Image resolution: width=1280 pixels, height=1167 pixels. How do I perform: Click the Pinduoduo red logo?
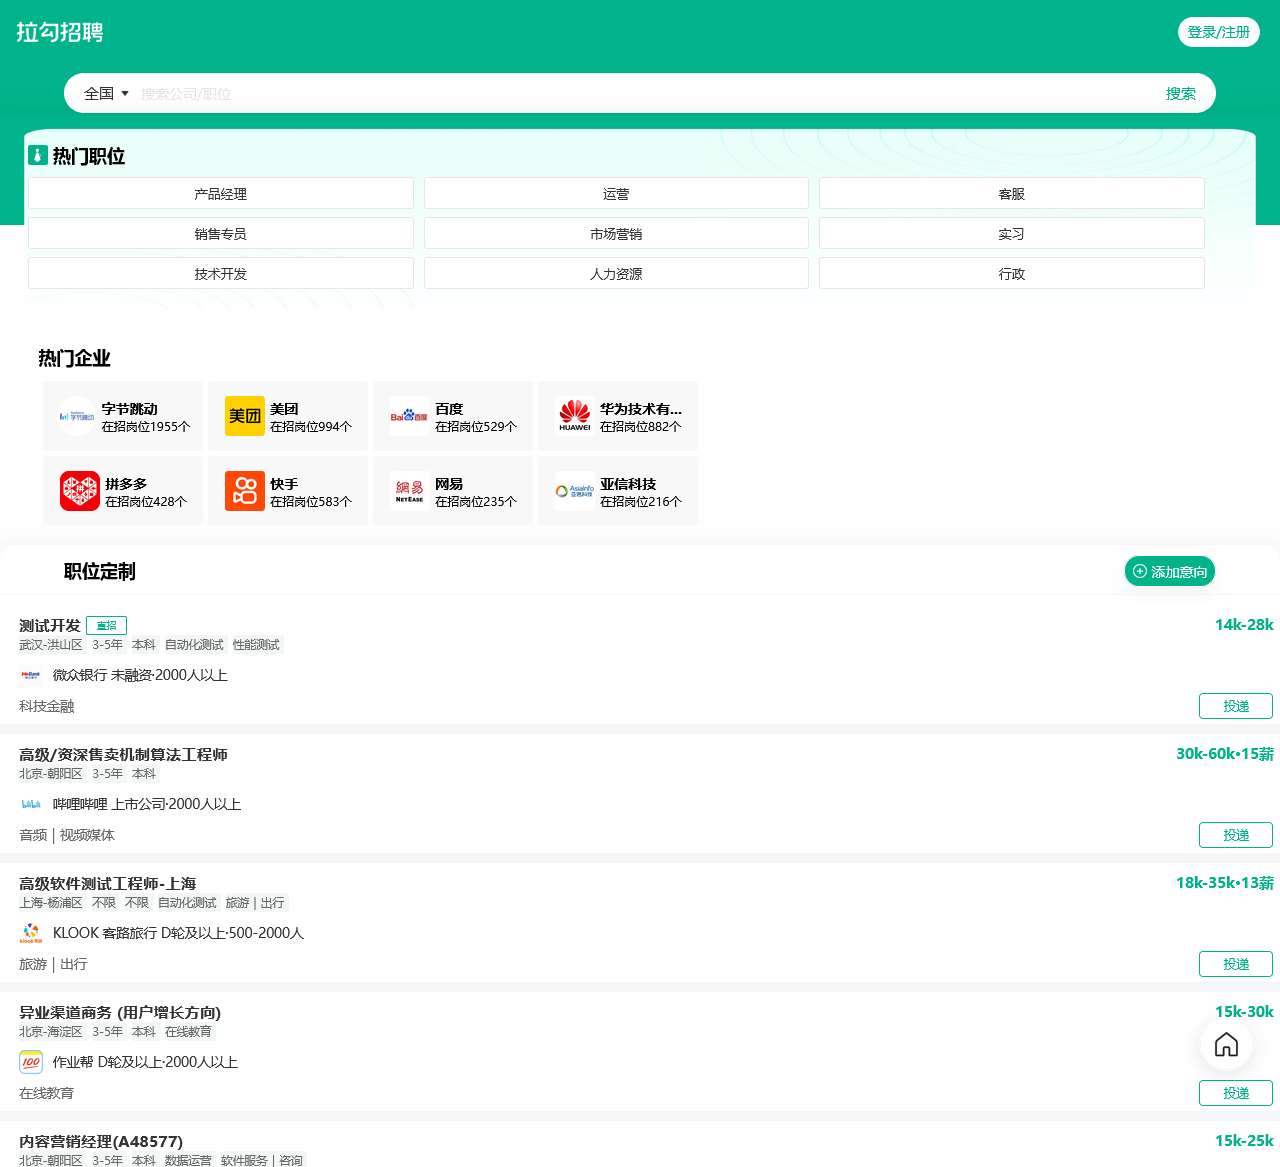coord(80,491)
